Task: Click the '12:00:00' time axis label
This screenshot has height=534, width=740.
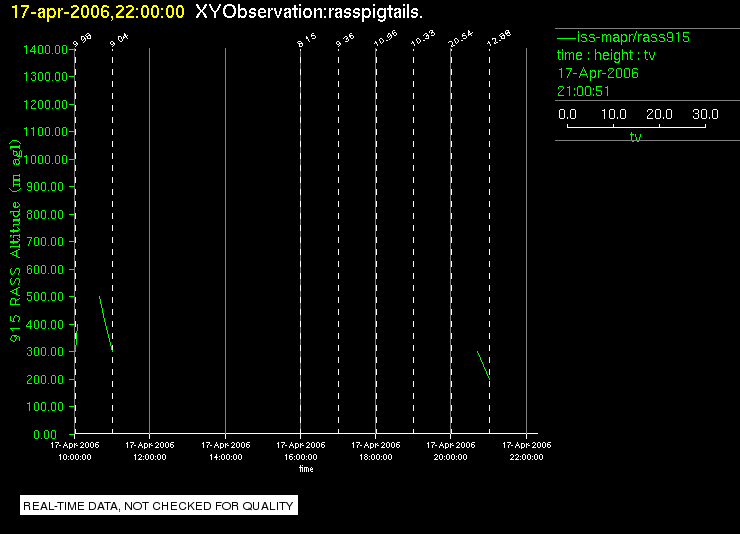Action: point(150,457)
